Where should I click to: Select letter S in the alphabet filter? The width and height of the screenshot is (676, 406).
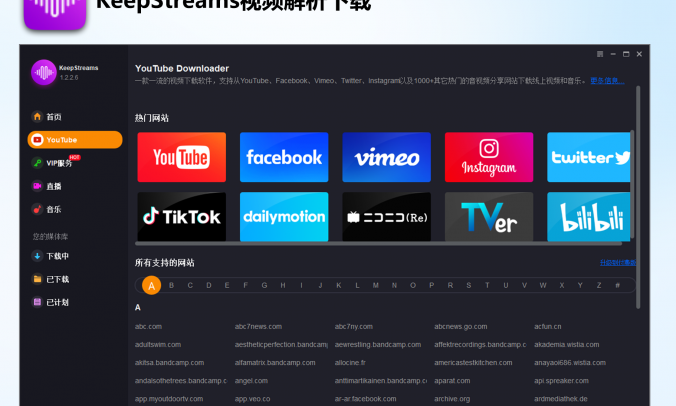click(x=469, y=285)
